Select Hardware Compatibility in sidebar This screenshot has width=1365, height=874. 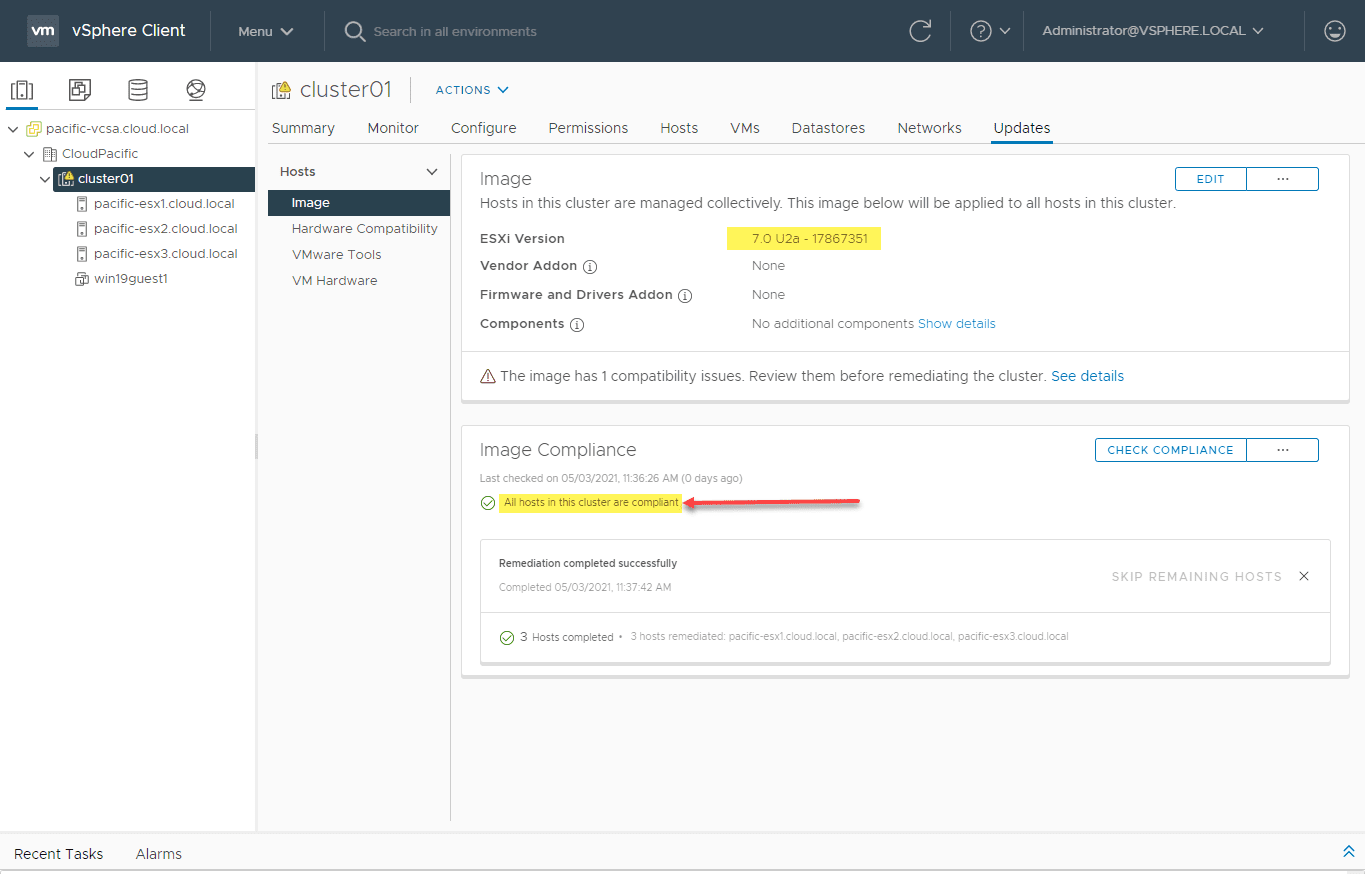(364, 229)
